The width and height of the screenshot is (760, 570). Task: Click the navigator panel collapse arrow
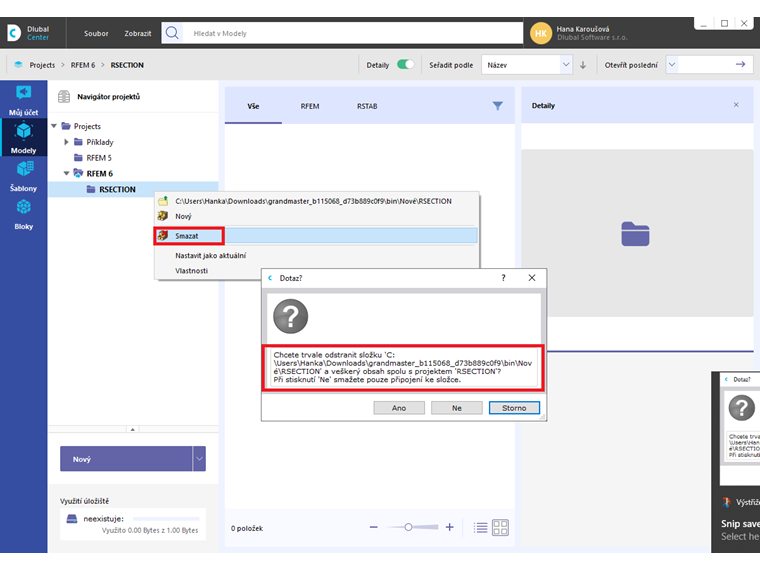[132, 429]
